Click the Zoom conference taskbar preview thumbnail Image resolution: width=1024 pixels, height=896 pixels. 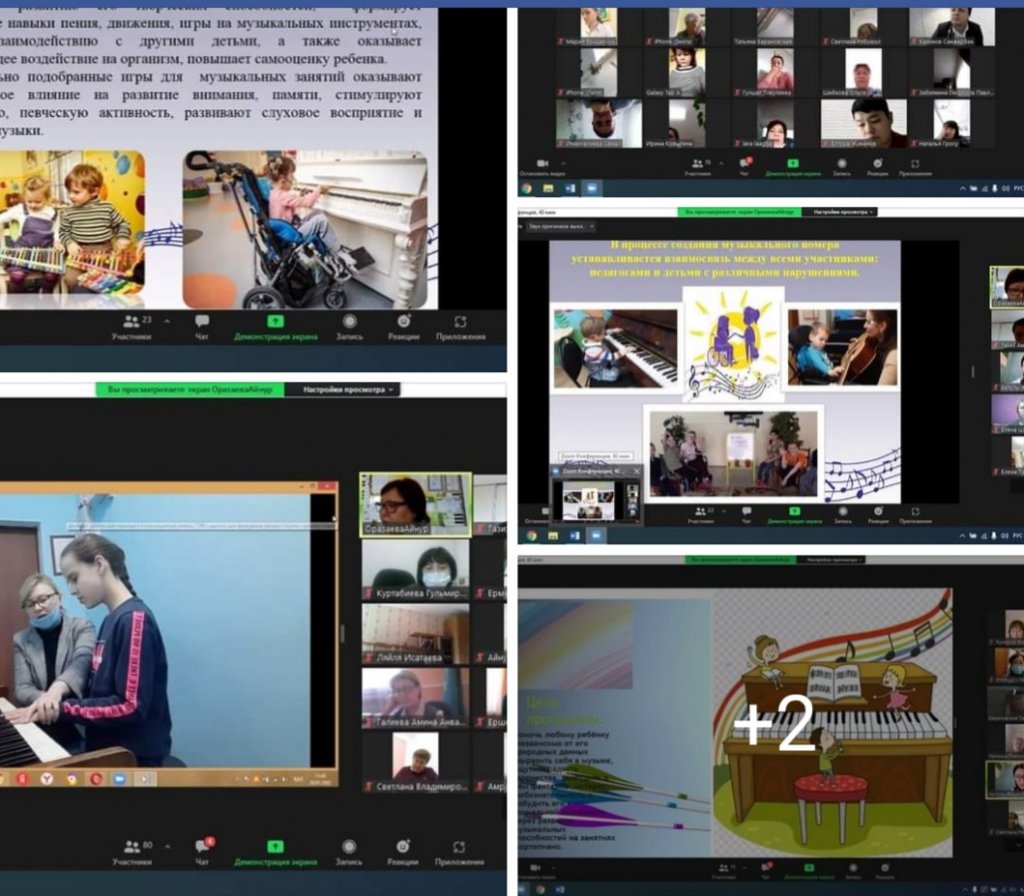(596, 501)
